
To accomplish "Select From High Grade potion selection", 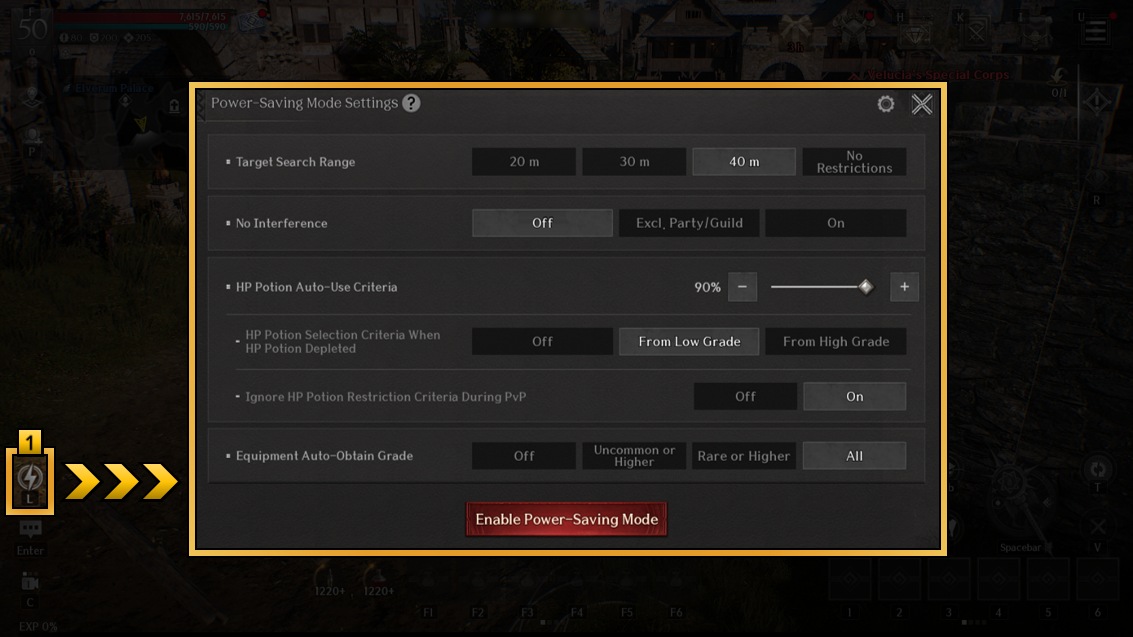I will tap(835, 342).
